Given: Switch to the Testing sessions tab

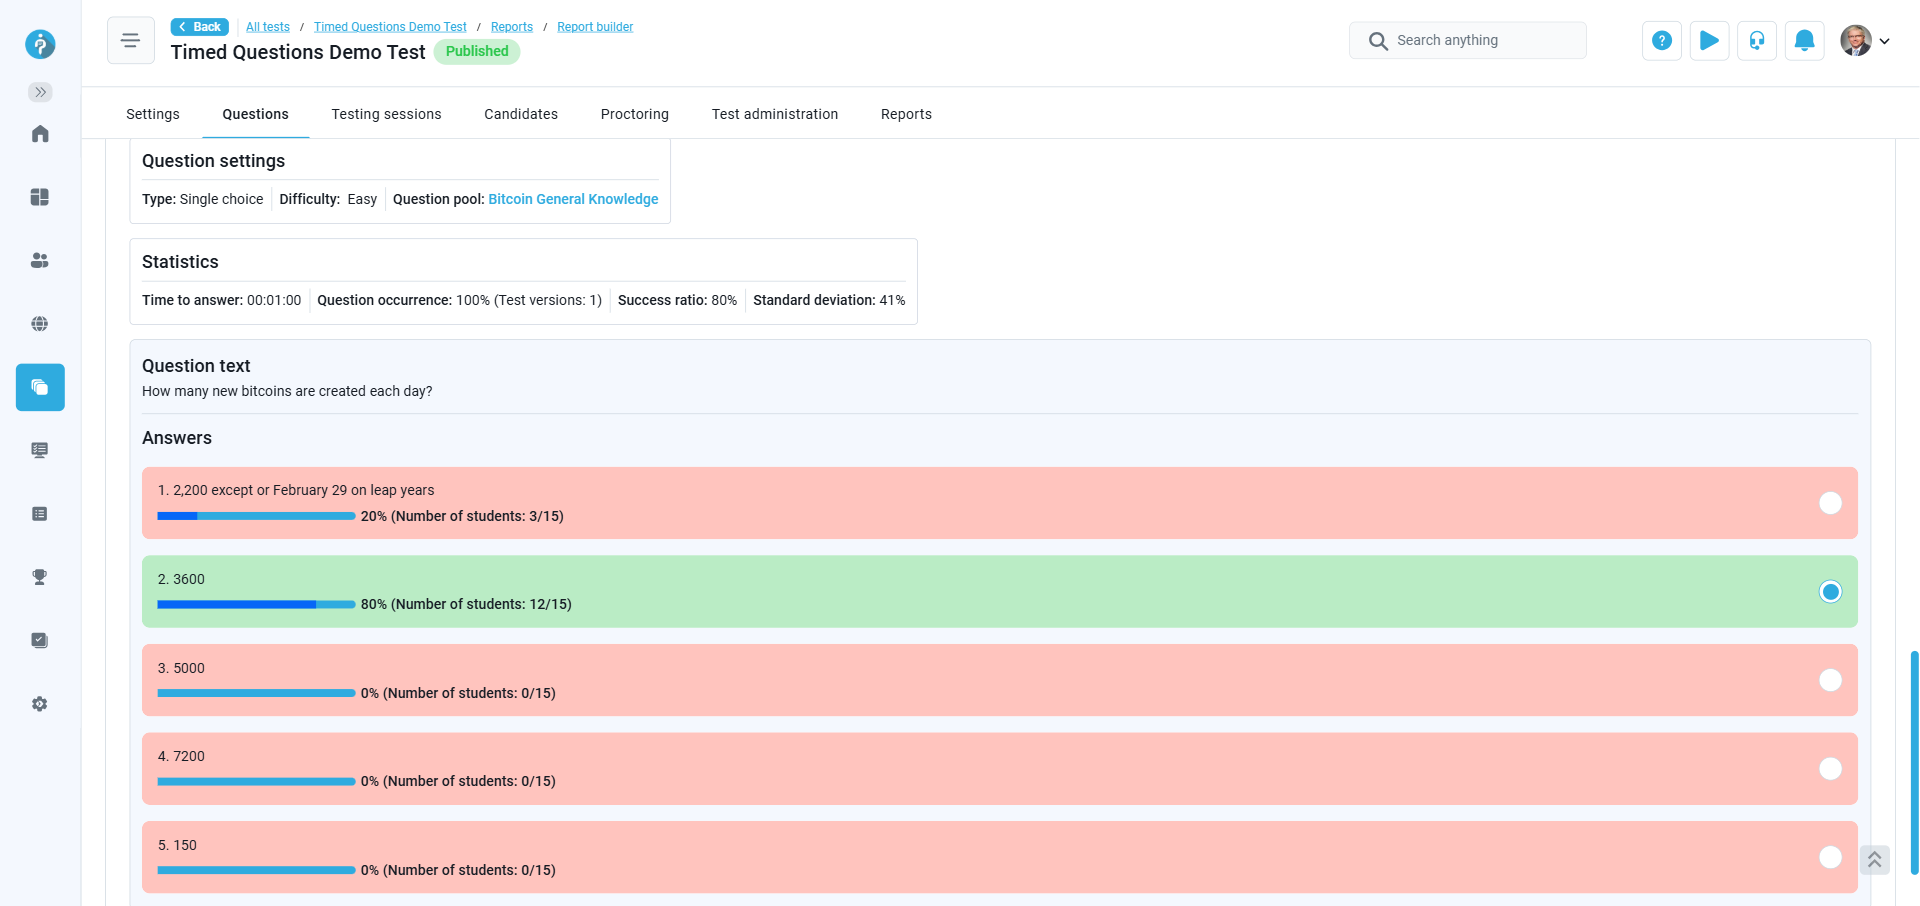Looking at the screenshot, I should (x=387, y=114).
